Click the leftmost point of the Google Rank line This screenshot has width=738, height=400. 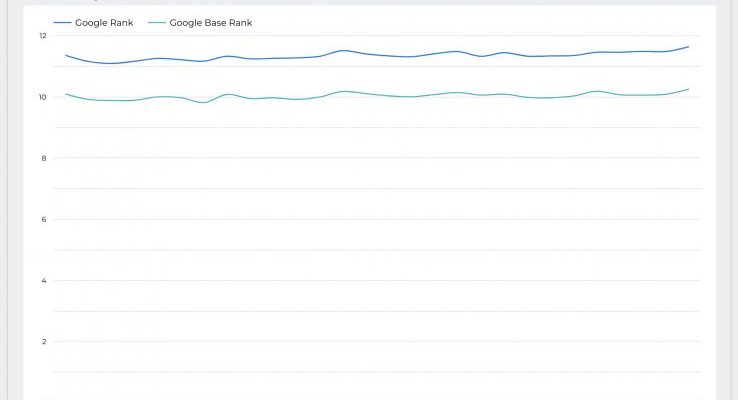pyautogui.click(x=66, y=55)
